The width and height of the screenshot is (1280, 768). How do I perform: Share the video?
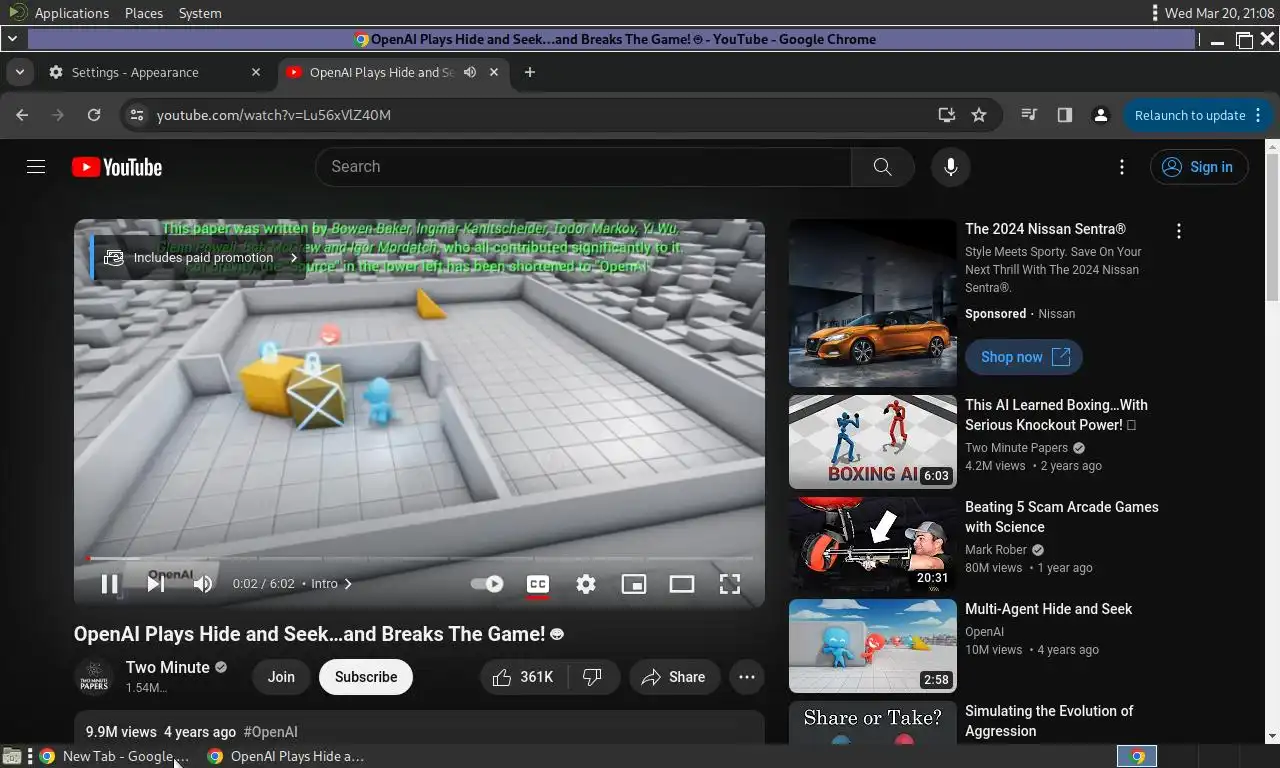click(675, 677)
